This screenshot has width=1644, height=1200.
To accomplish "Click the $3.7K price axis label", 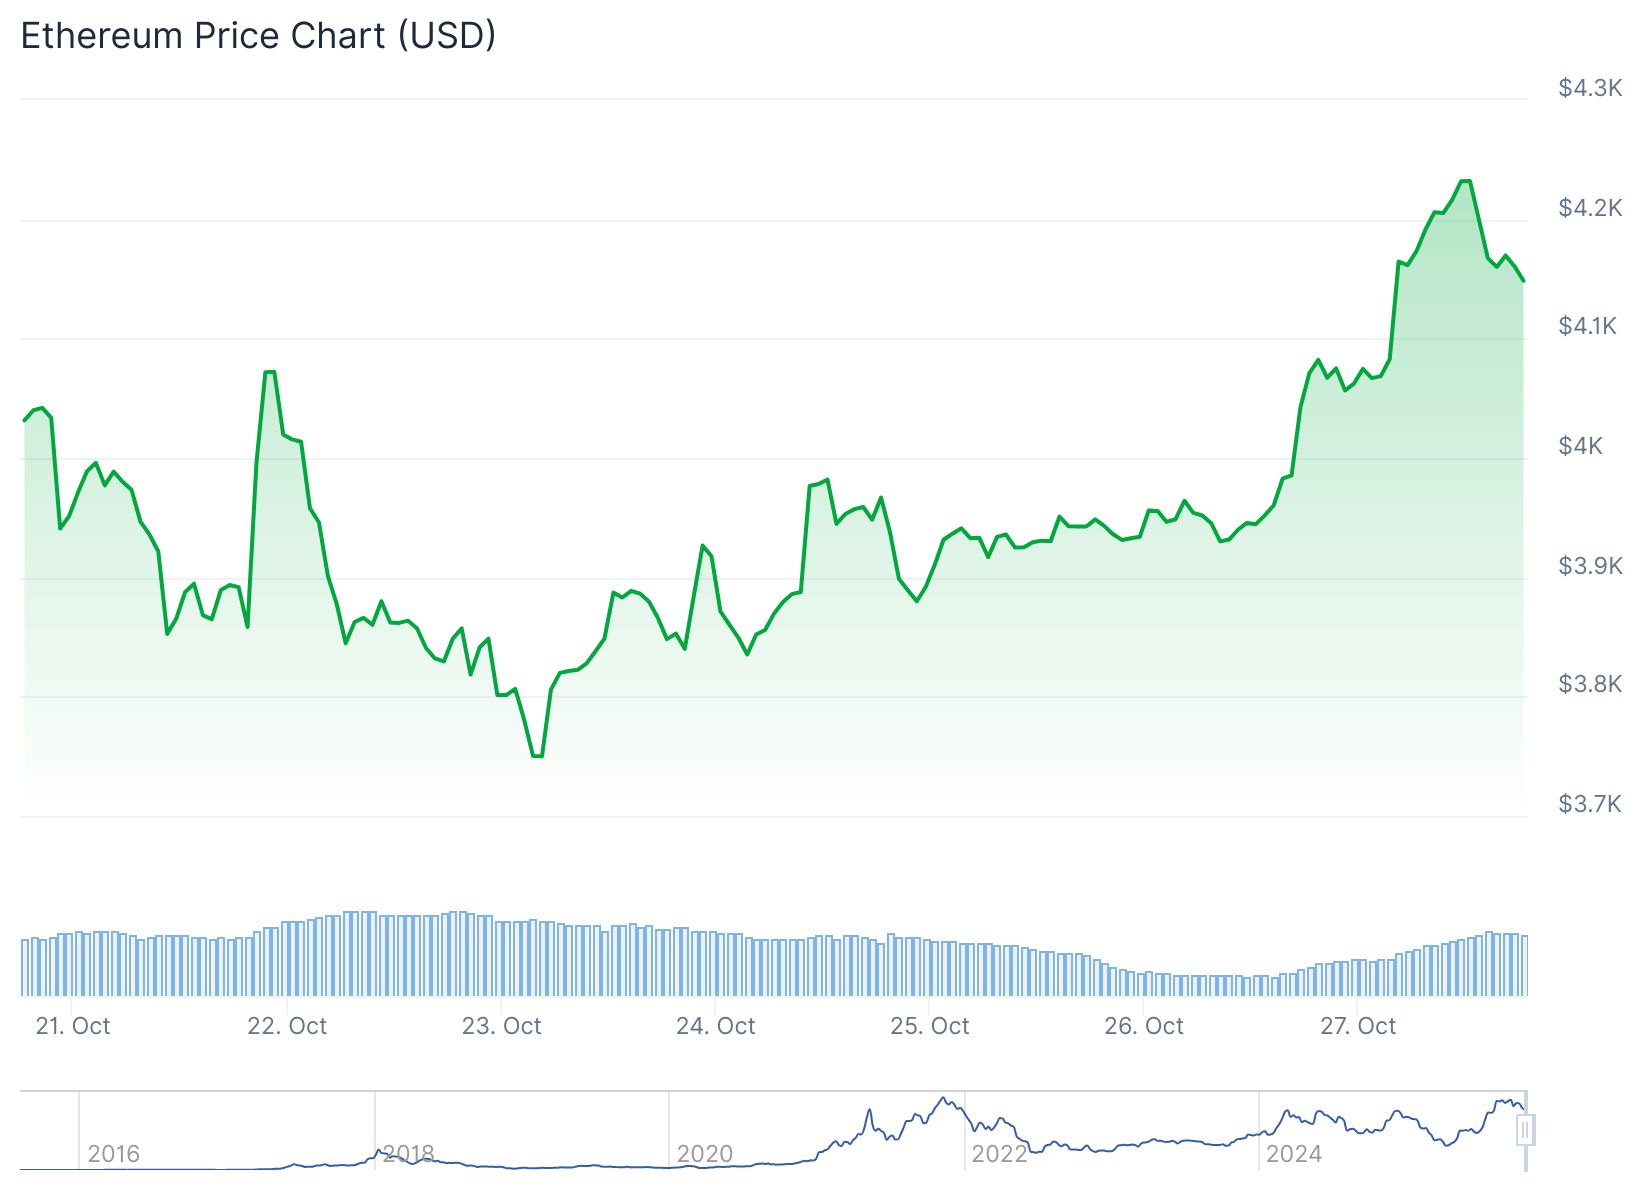I will click(x=1589, y=804).
